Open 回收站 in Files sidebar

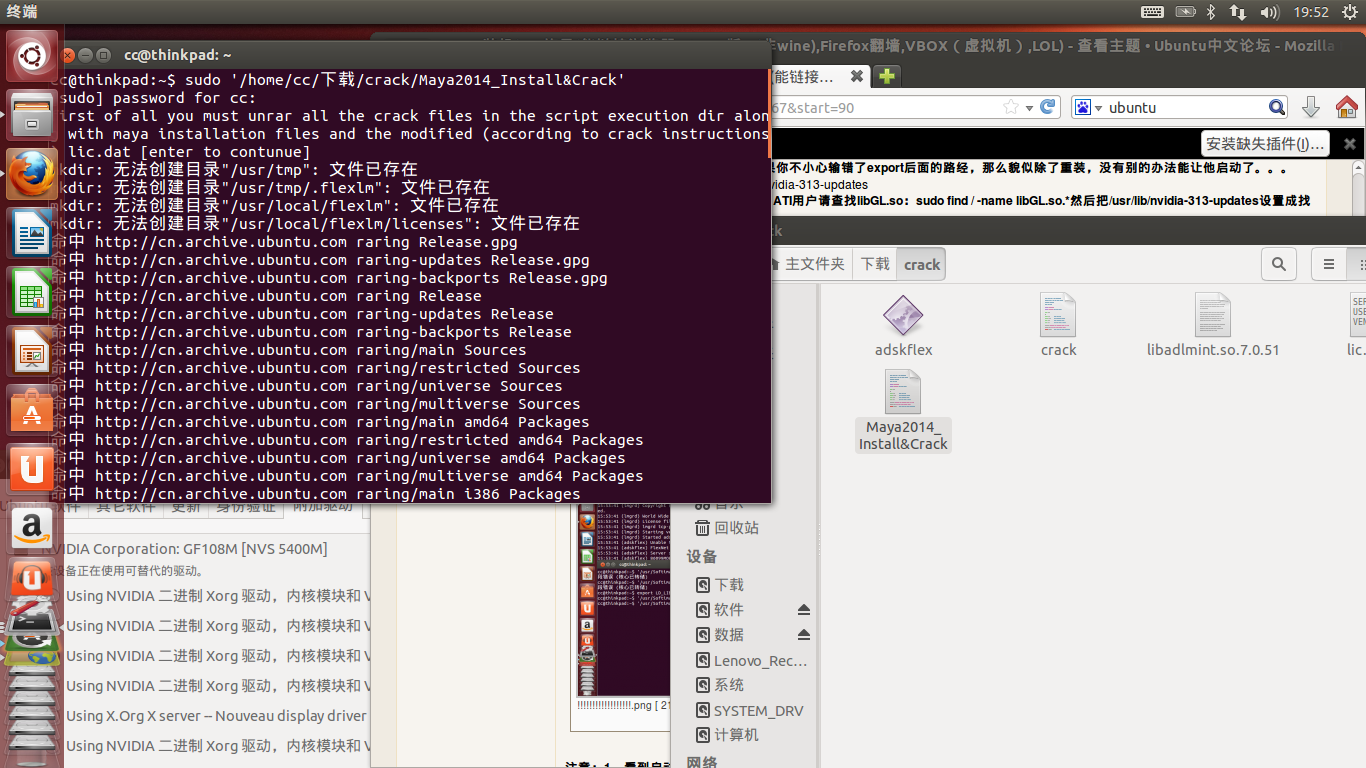click(x=727, y=528)
